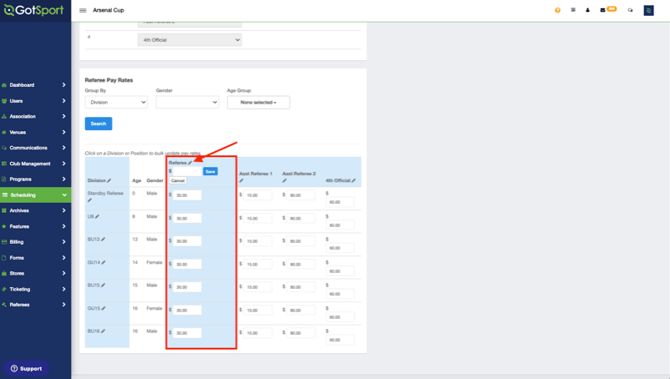
Task: Open the orange help question icon
Action: click(558, 10)
